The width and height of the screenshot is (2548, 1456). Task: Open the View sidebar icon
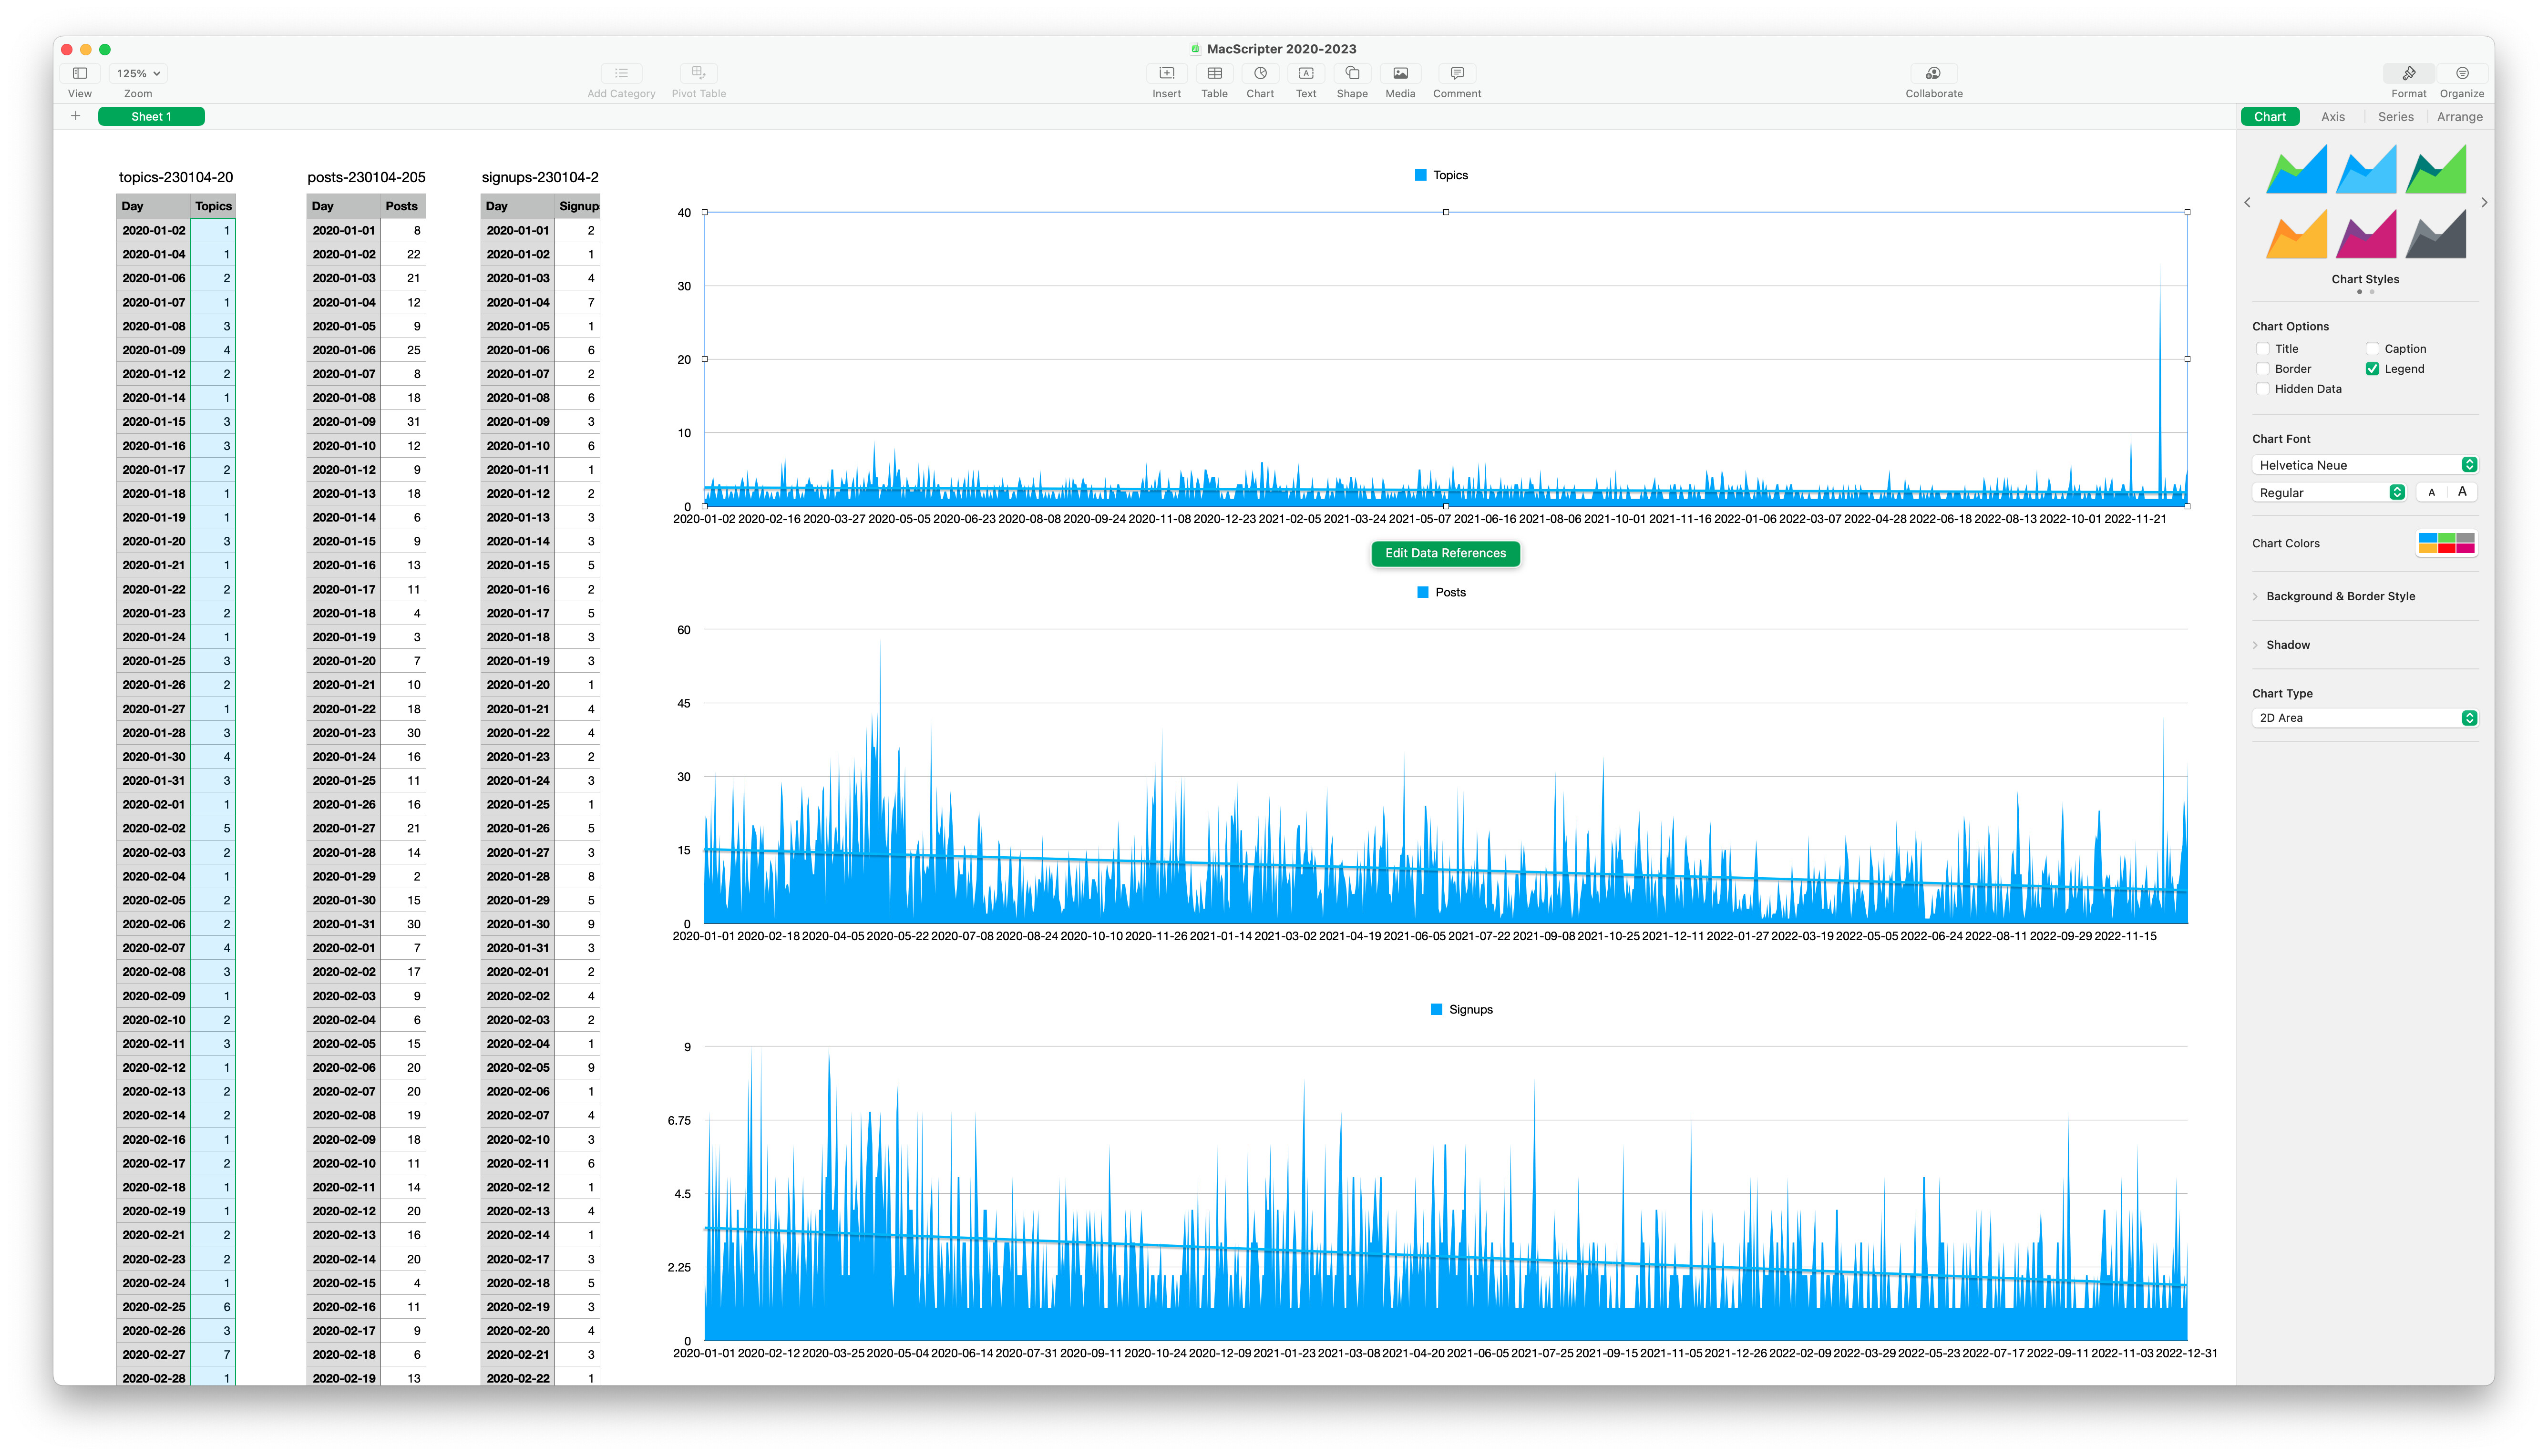pos(80,73)
